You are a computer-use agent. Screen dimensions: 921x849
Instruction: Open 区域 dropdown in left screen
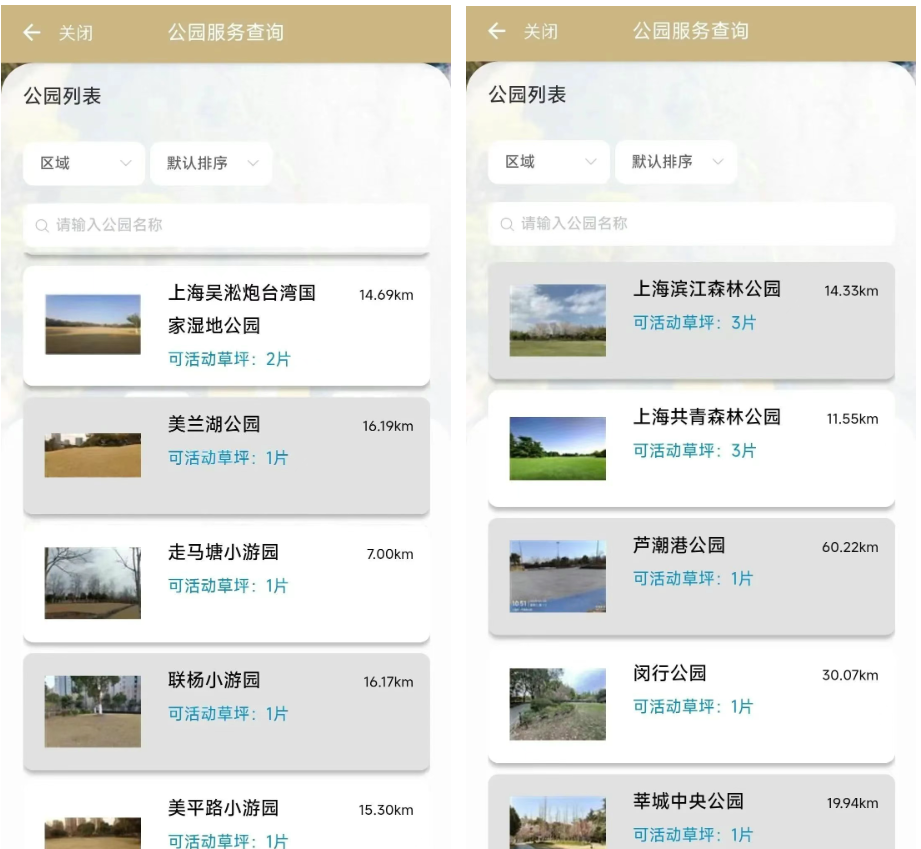pyautogui.click(x=84, y=163)
